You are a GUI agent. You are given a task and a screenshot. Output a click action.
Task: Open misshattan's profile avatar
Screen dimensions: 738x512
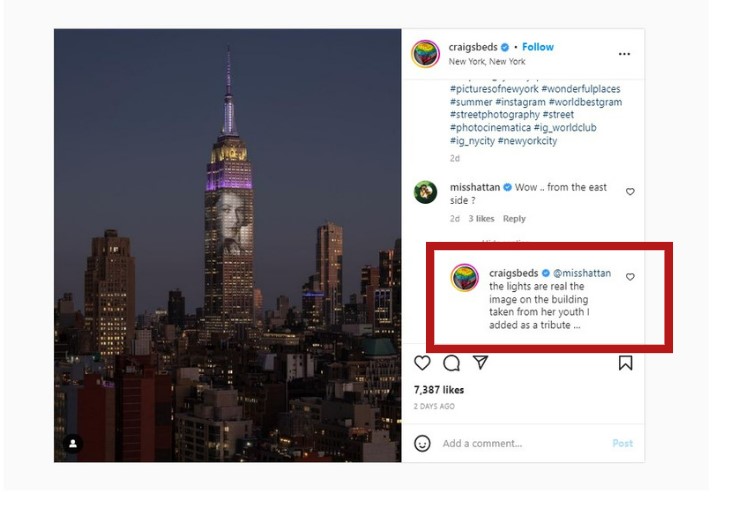coord(426,192)
